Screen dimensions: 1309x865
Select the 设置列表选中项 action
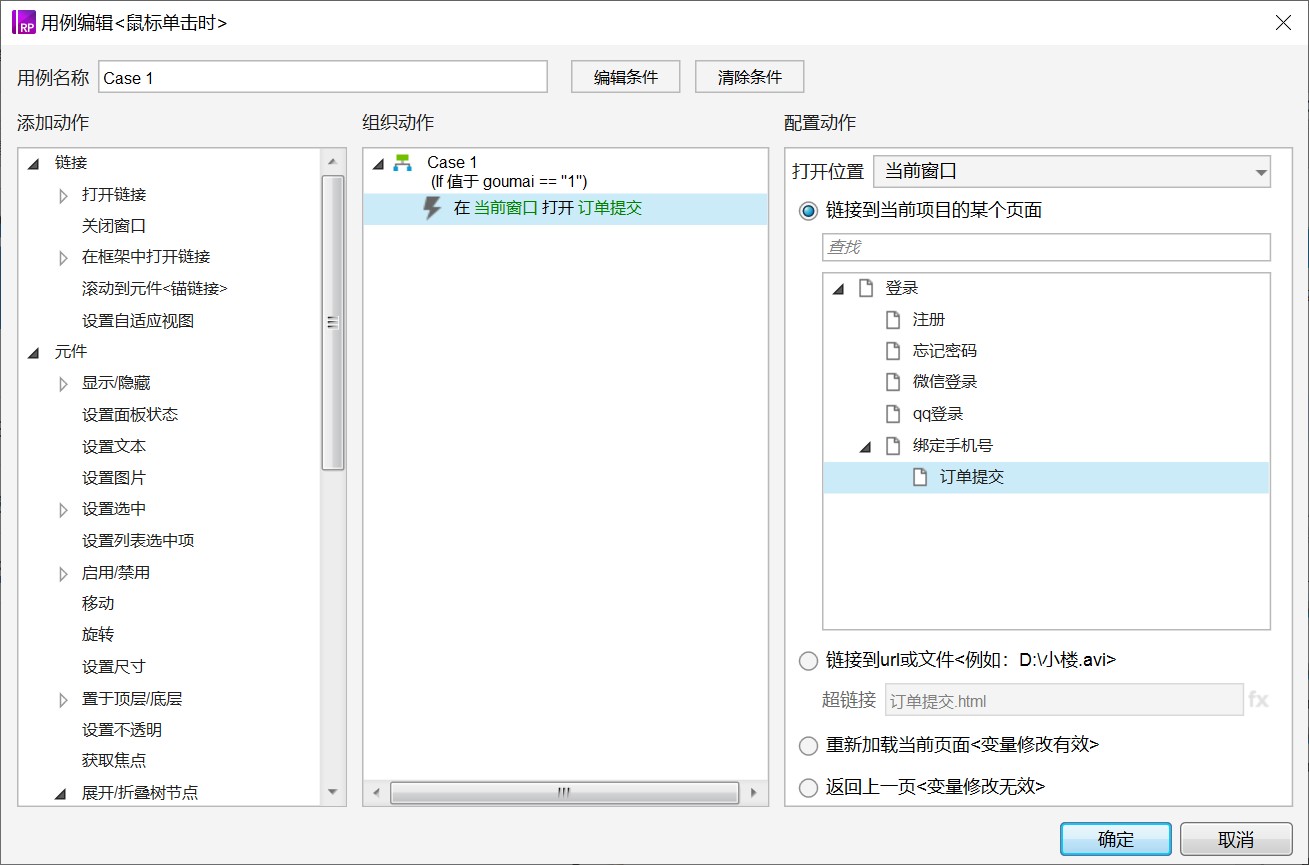[x=138, y=541]
